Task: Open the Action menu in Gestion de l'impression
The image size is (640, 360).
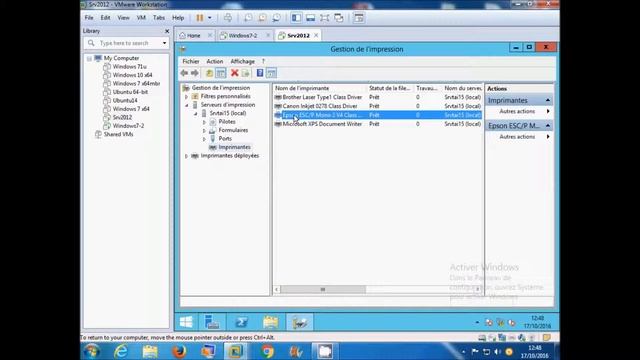Action: click(x=215, y=61)
